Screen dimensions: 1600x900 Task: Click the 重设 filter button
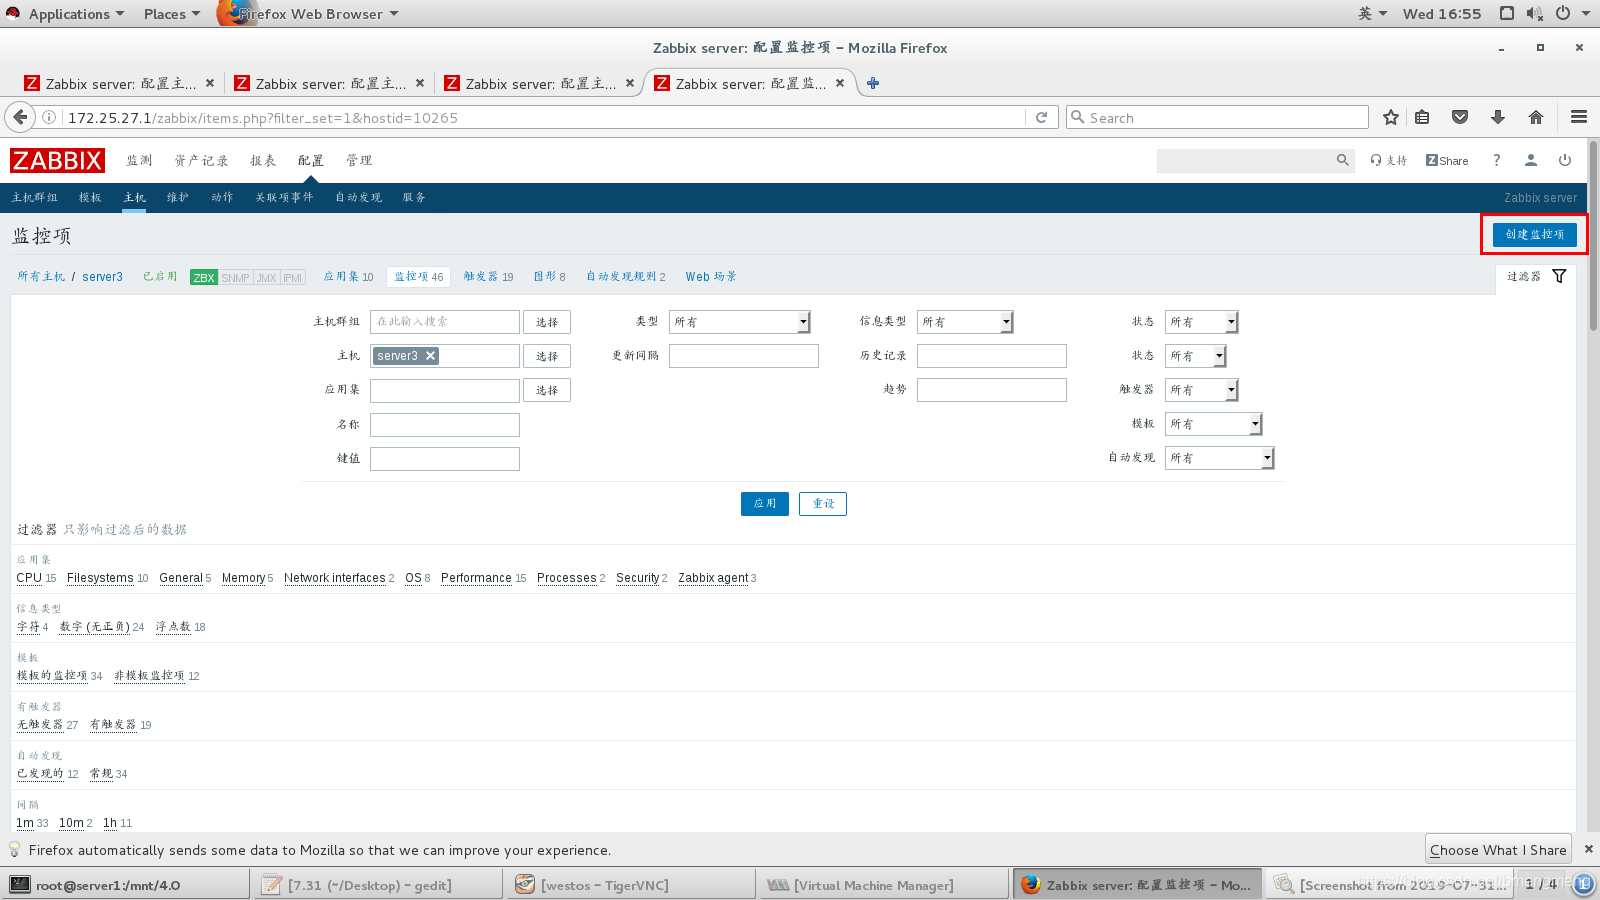point(823,503)
